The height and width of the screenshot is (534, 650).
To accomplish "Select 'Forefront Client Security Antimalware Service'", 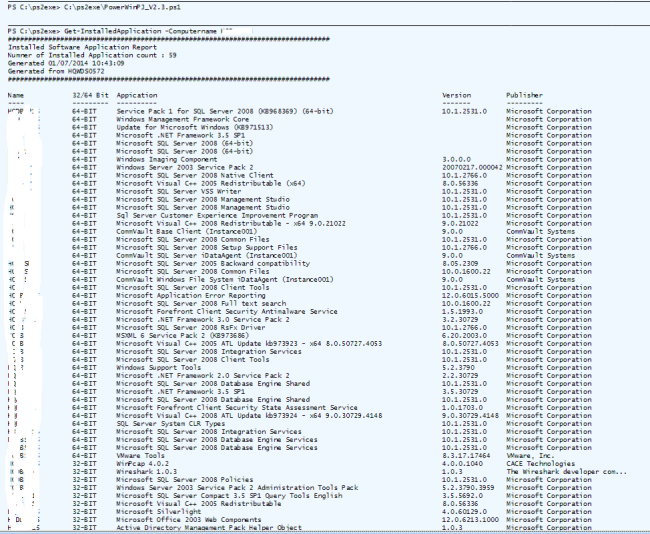I will [x=247, y=311].
